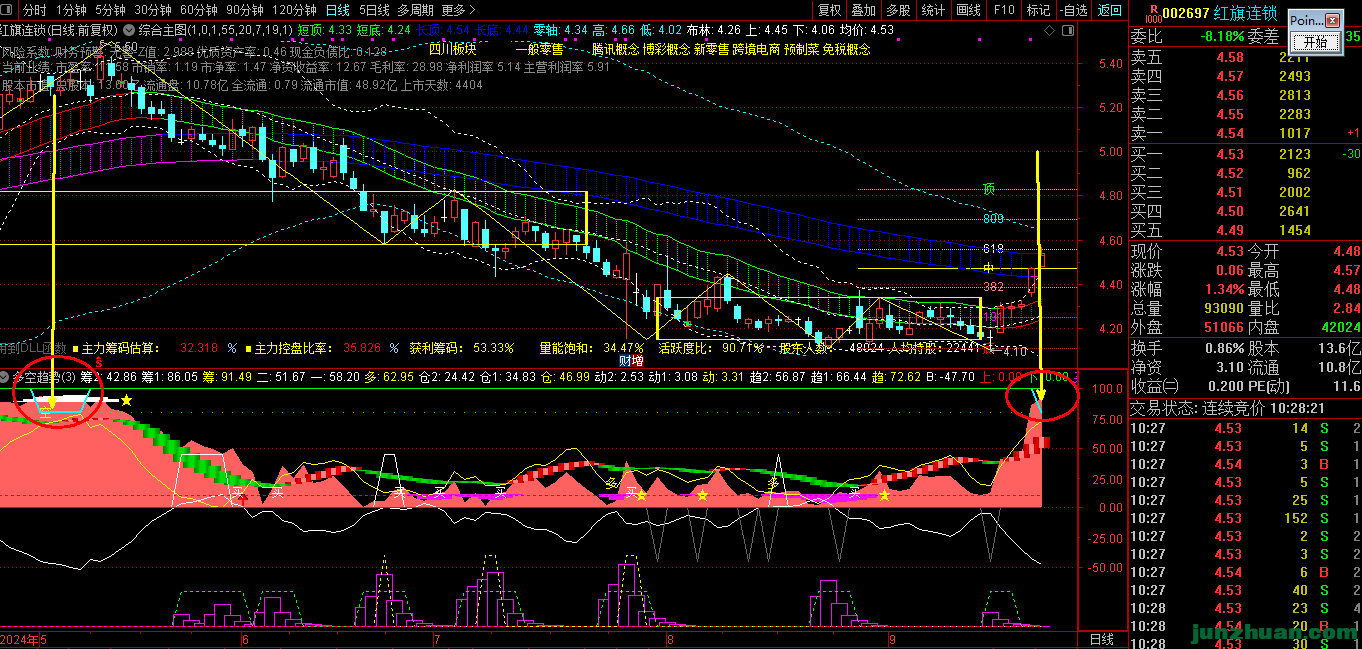Select the 30分钟 timeframe
1362x649 pixels.
point(153,10)
